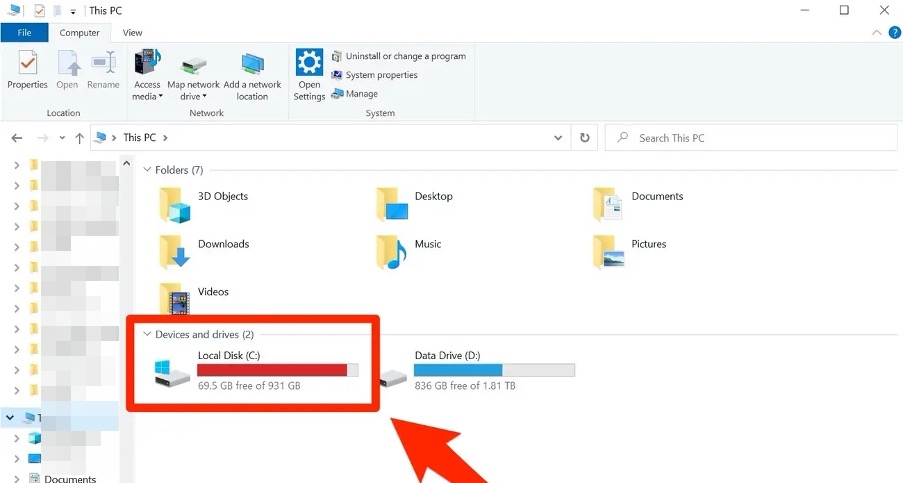Open Help with the question mark icon
Image resolution: width=904 pixels, height=483 pixels.
894,33
